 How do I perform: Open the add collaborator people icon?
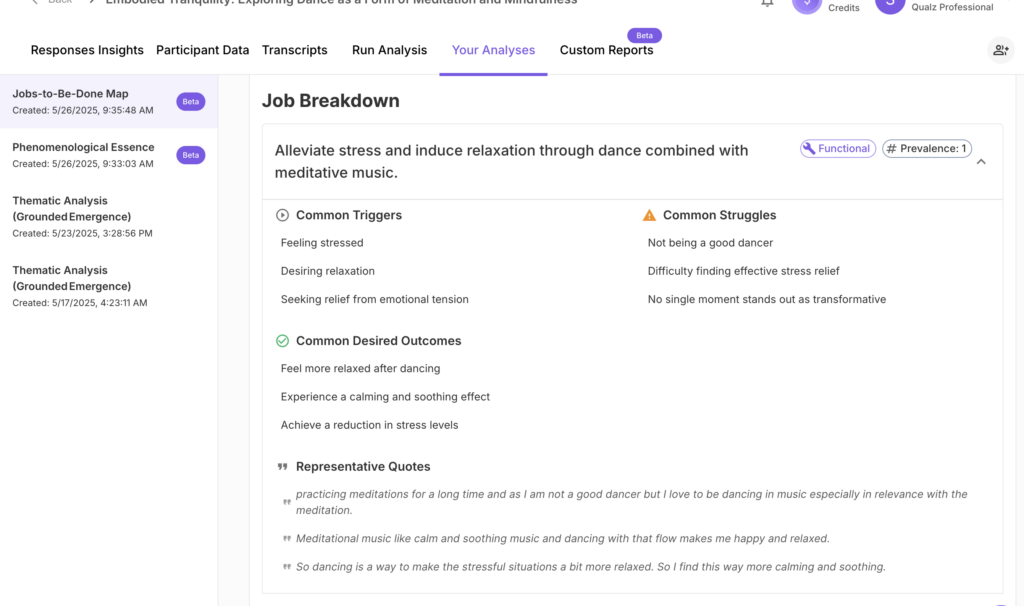tap(1000, 50)
